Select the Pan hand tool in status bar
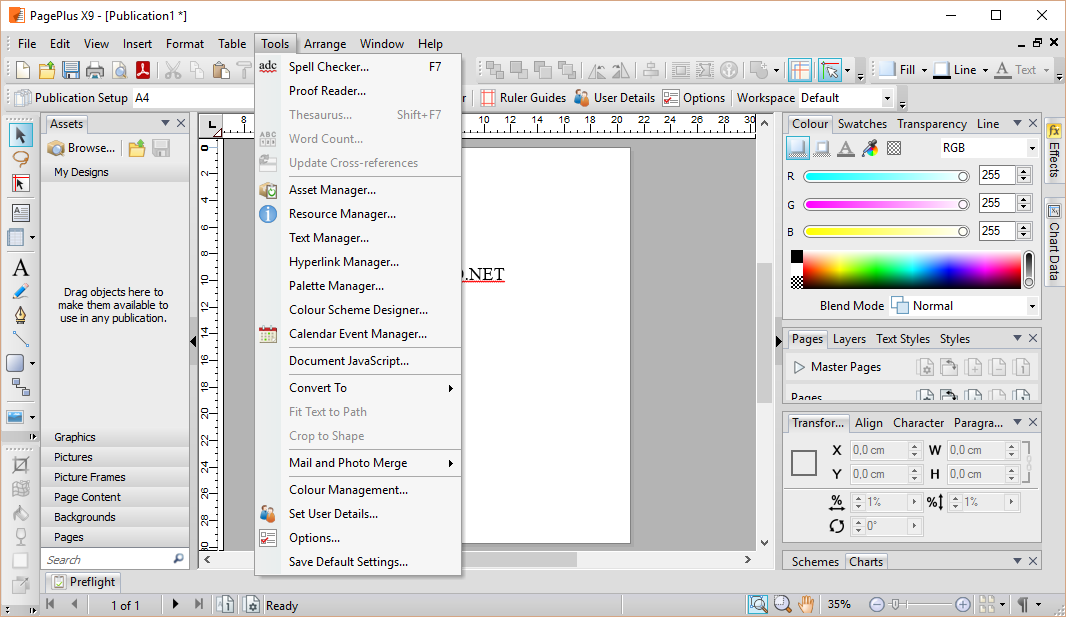 tap(806, 603)
